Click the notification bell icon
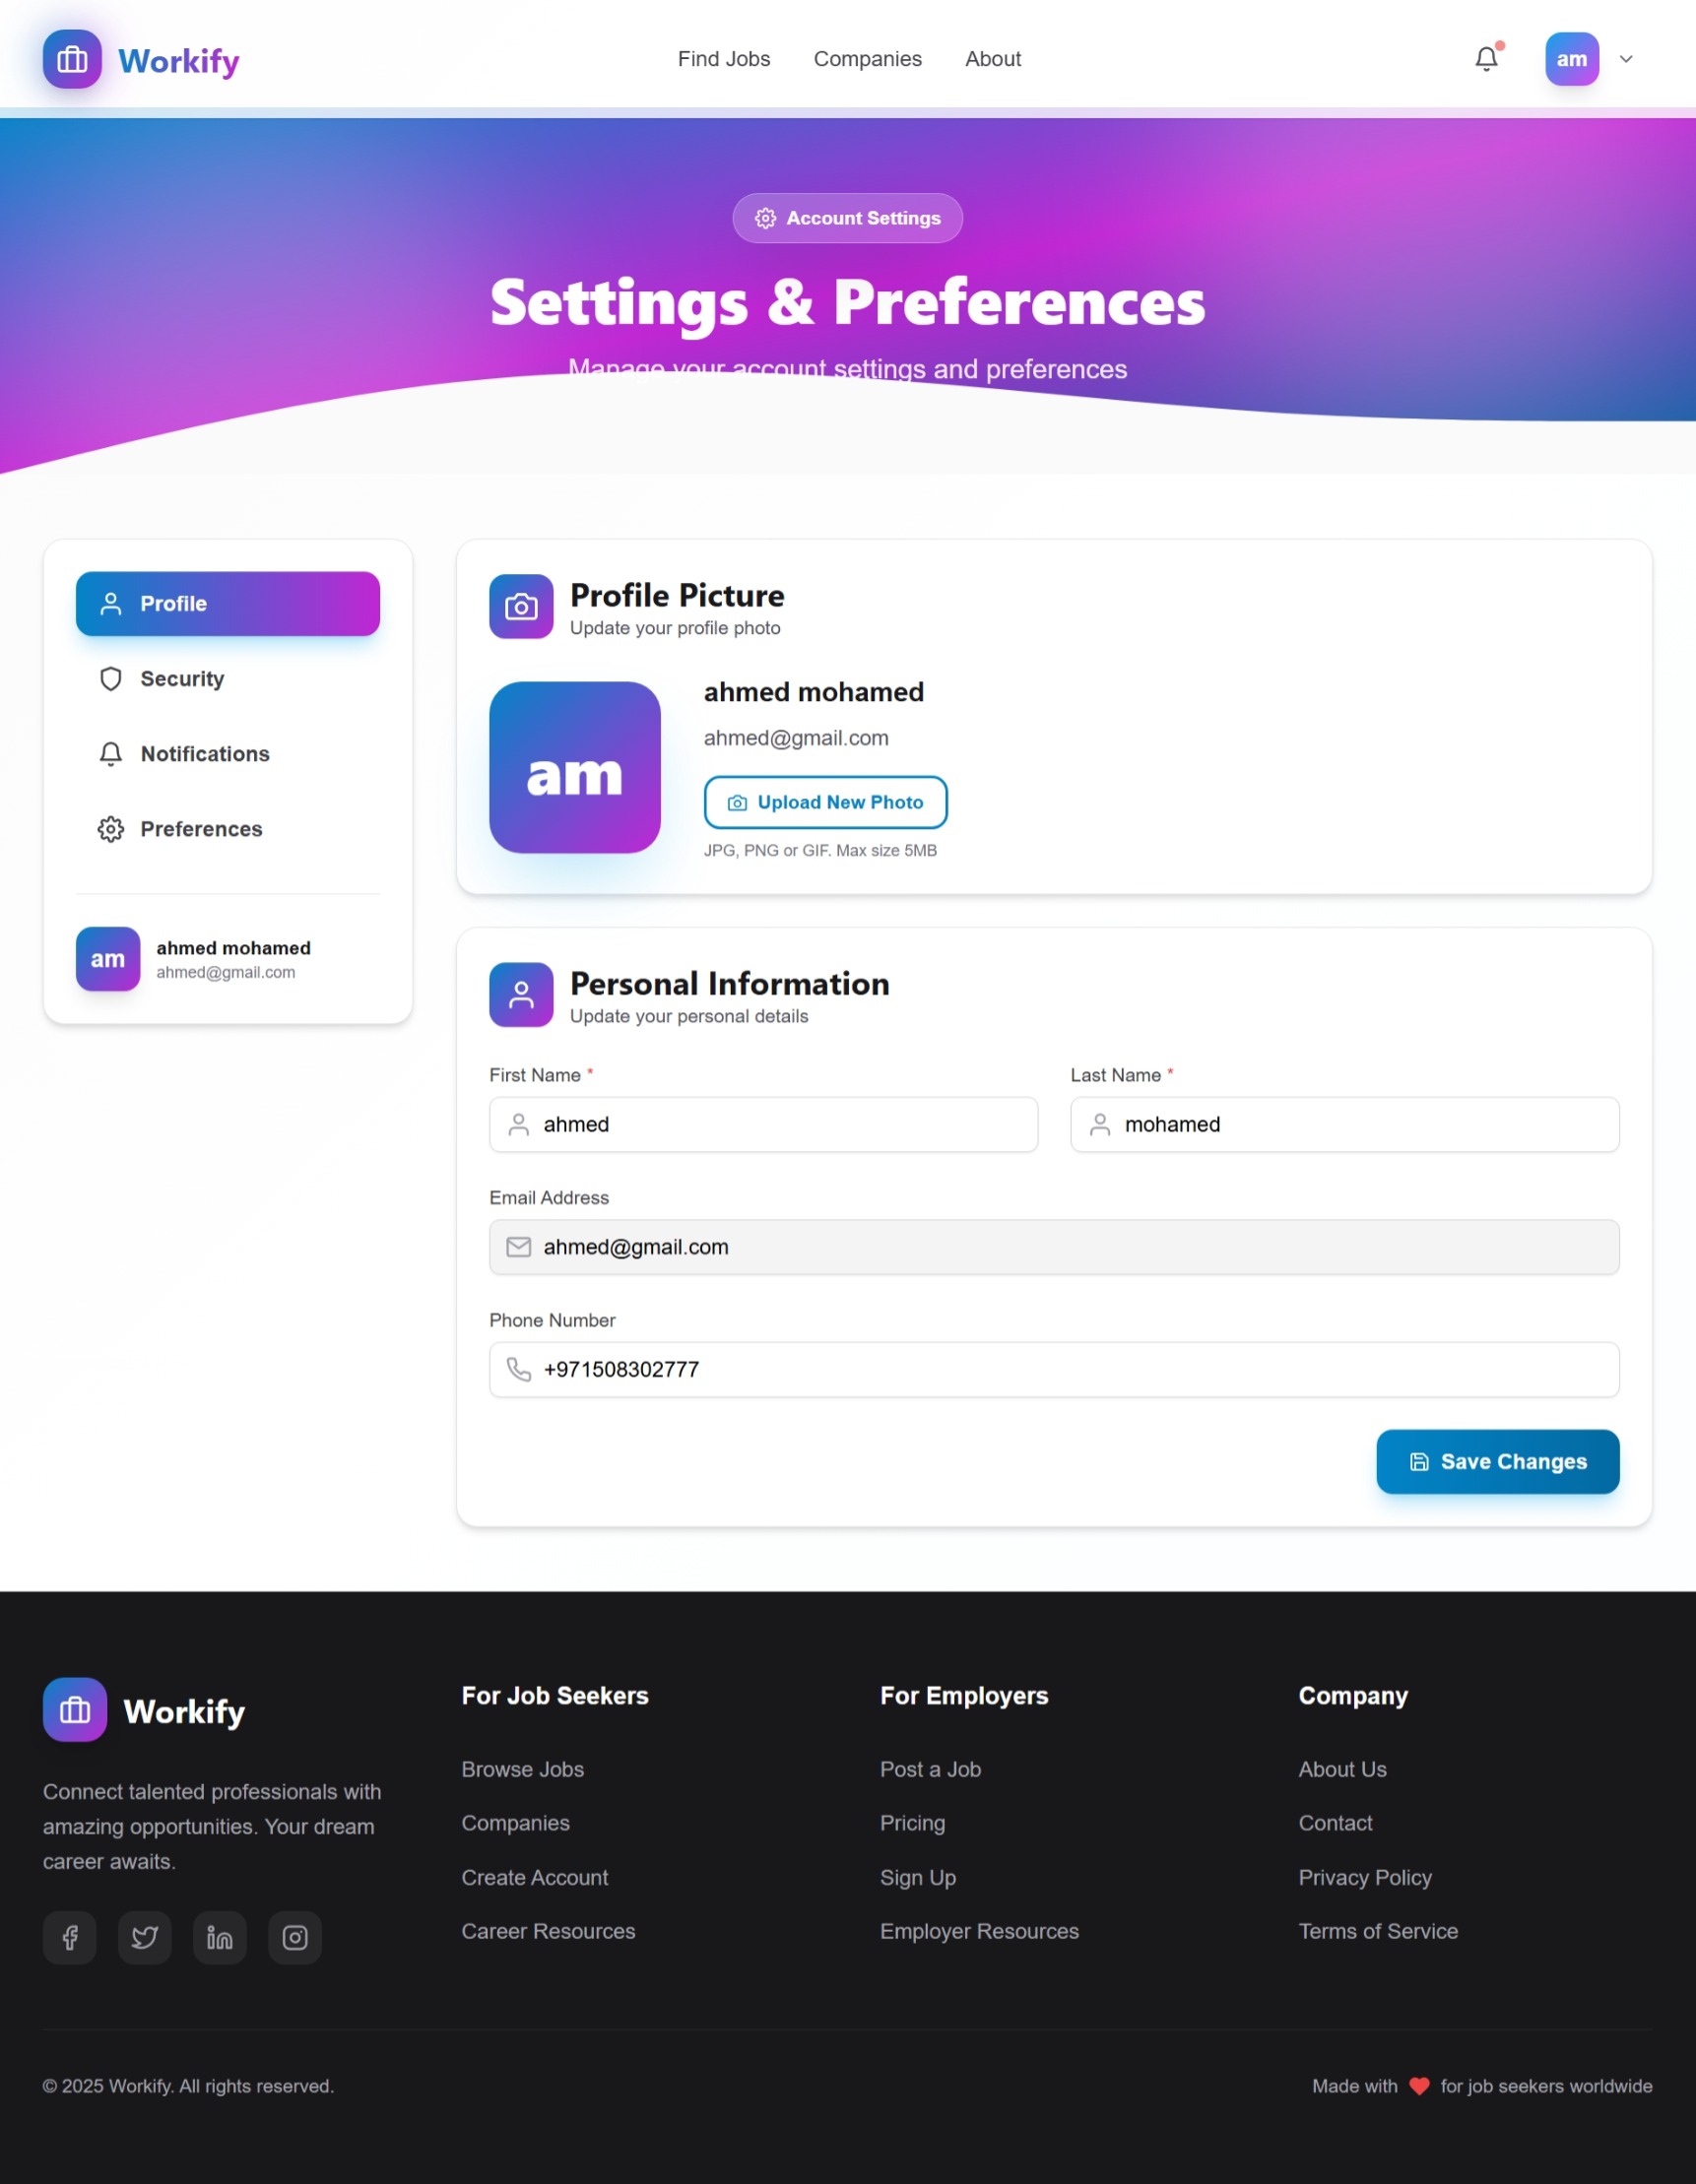The height and width of the screenshot is (2184, 1696). click(x=1486, y=60)
